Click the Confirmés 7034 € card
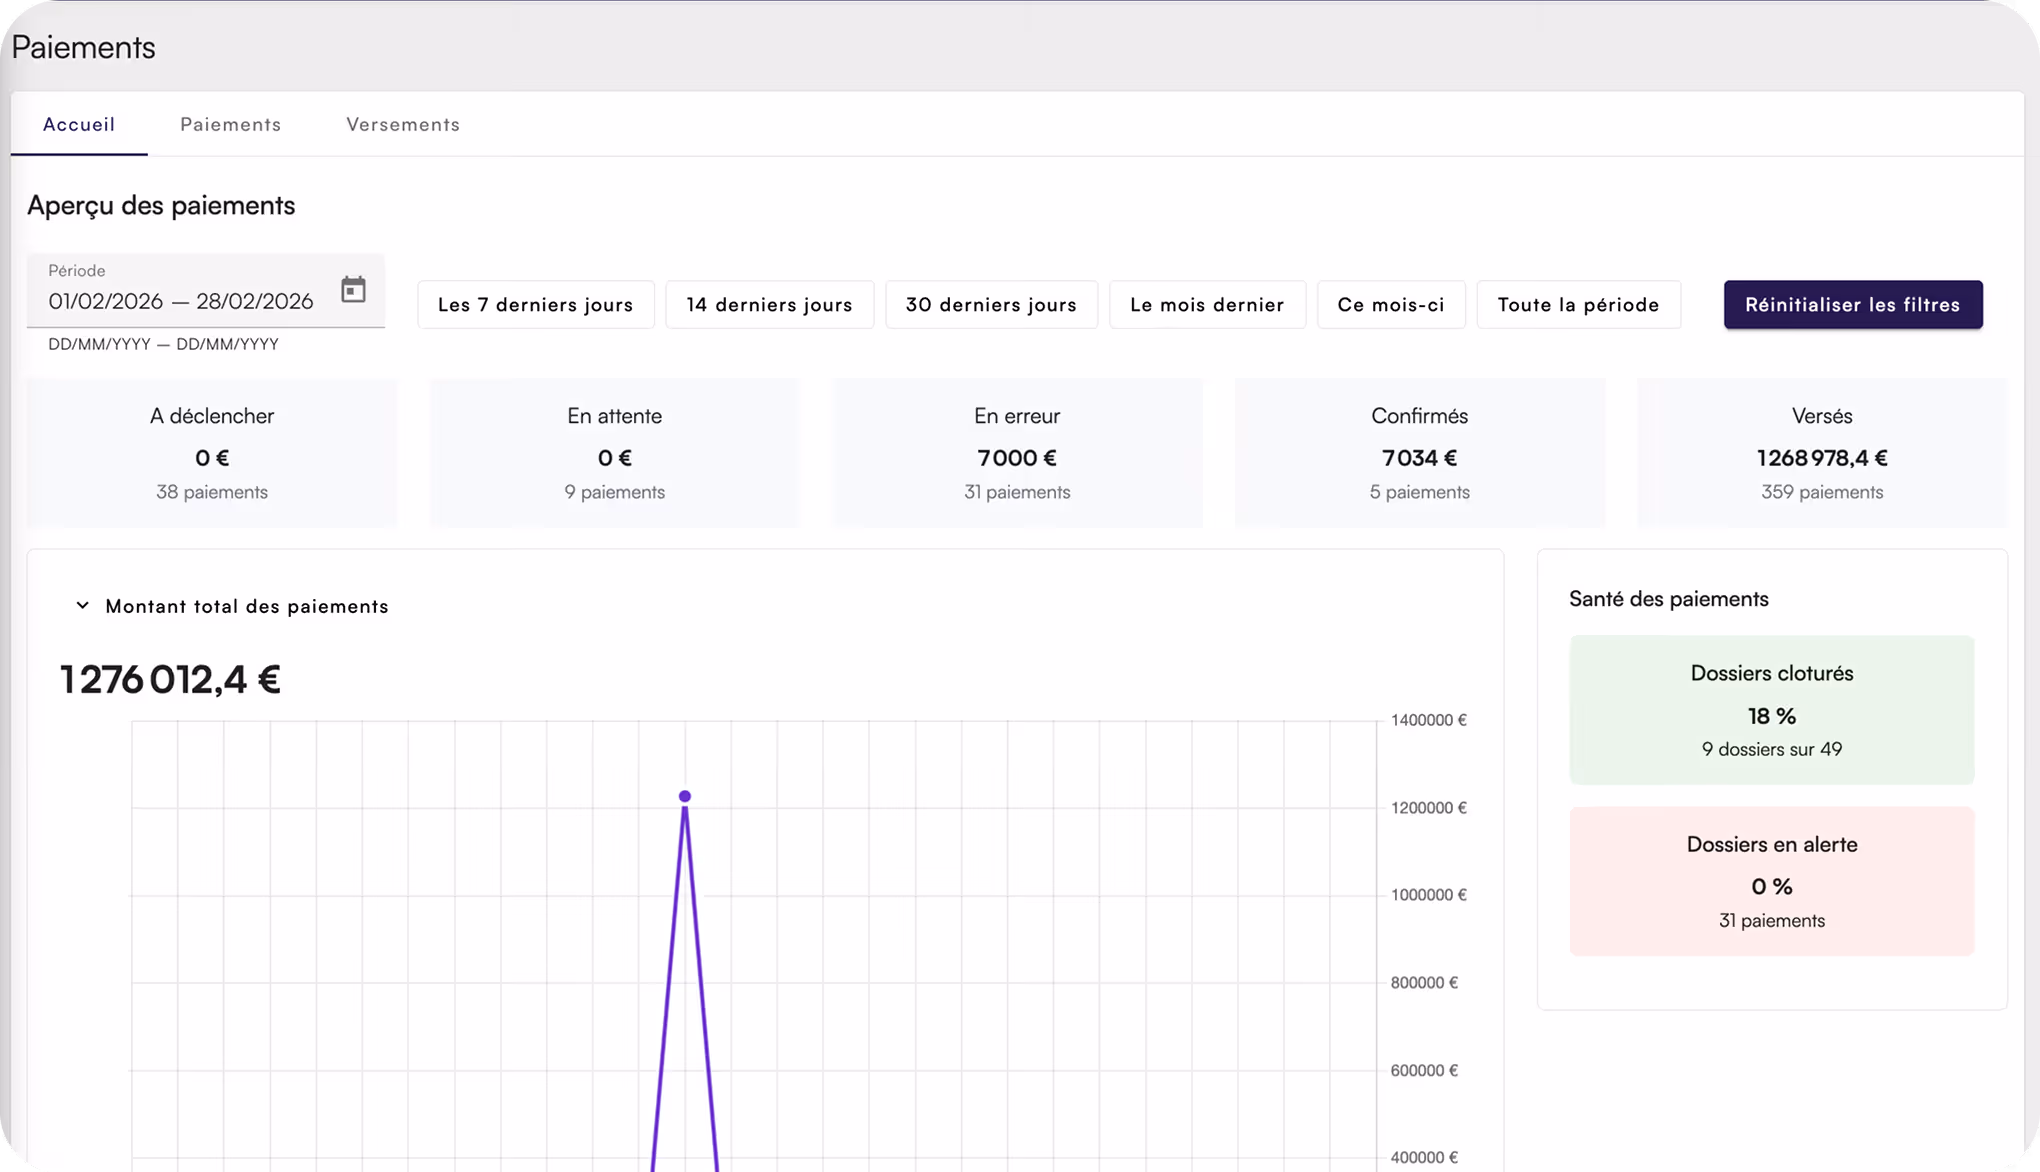The width and height of the screenshot is (2040, 1172). (x=1420, y=453)
